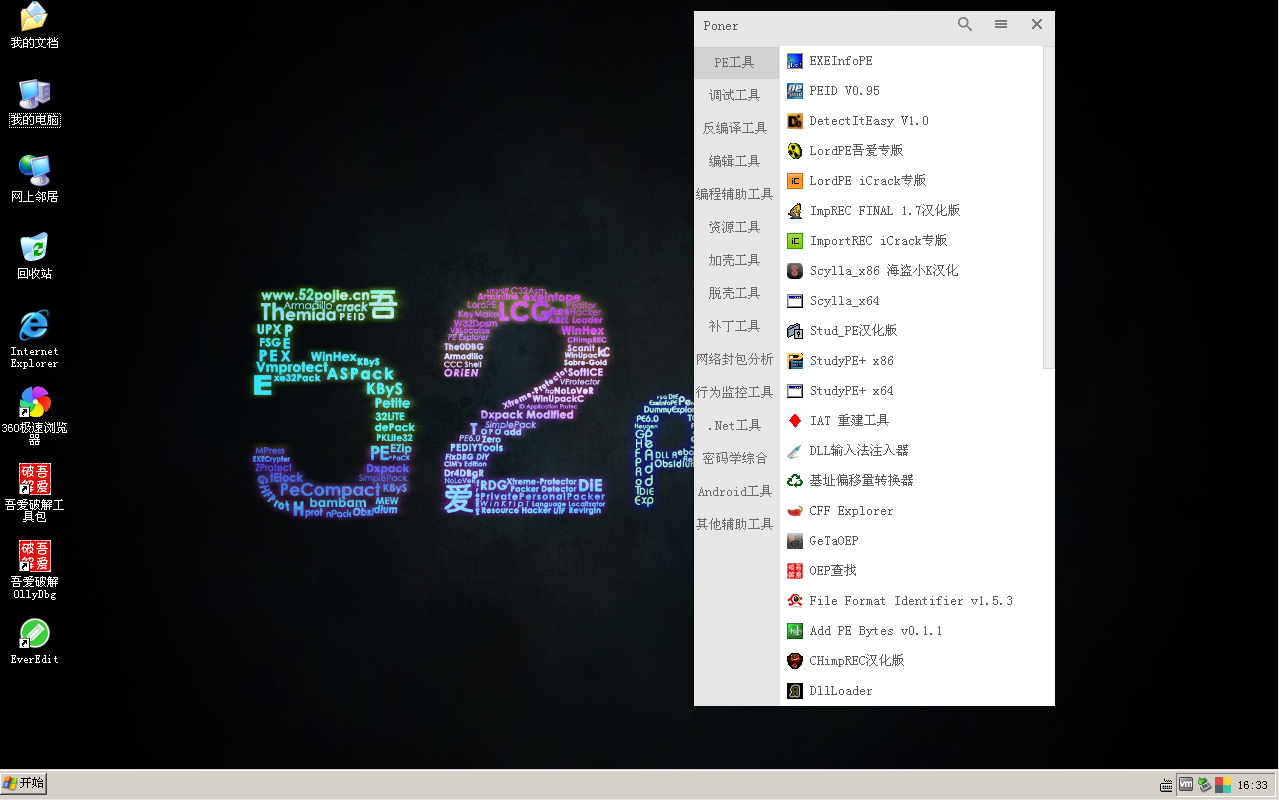Click the search icon in the Poner title bar
1279x800 pixels.
click(x=965, y=24)
